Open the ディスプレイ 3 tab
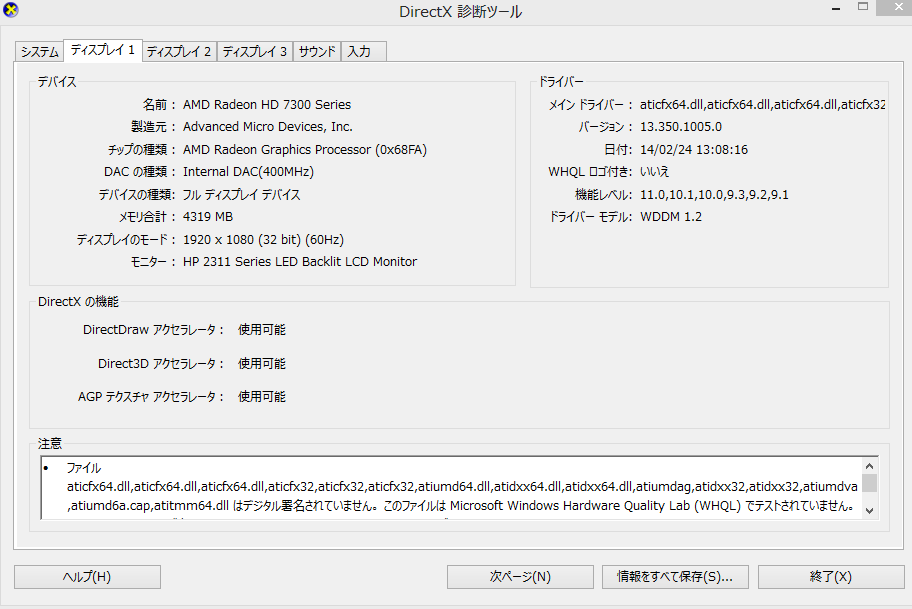This screenshot has height=609, width=912. [255, 51]
